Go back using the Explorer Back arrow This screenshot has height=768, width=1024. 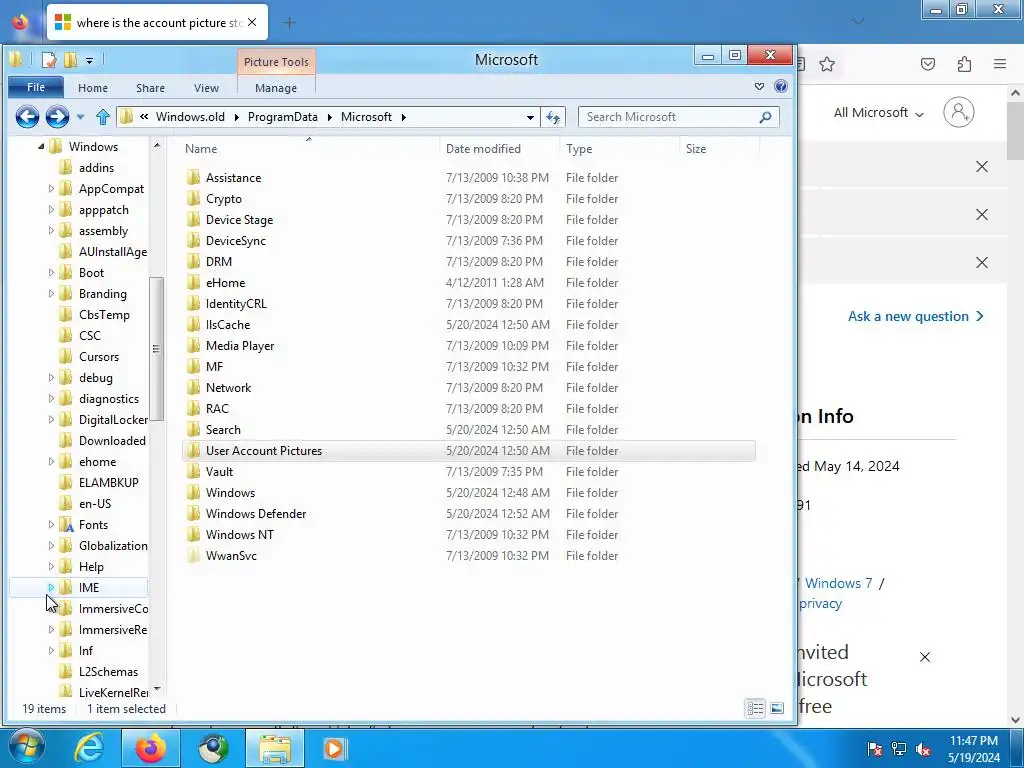[x=27, y=117]
